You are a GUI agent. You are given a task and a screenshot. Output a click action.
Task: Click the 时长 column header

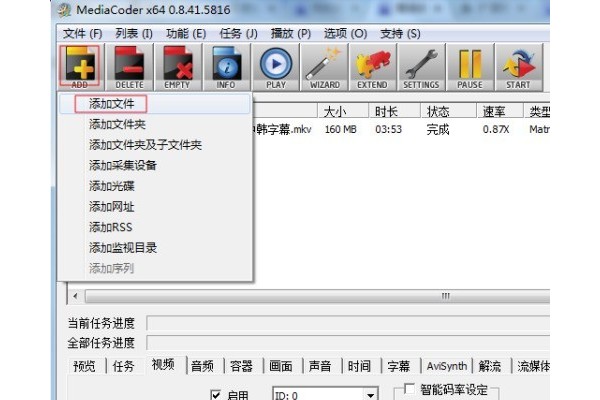(x=395, y=111)
